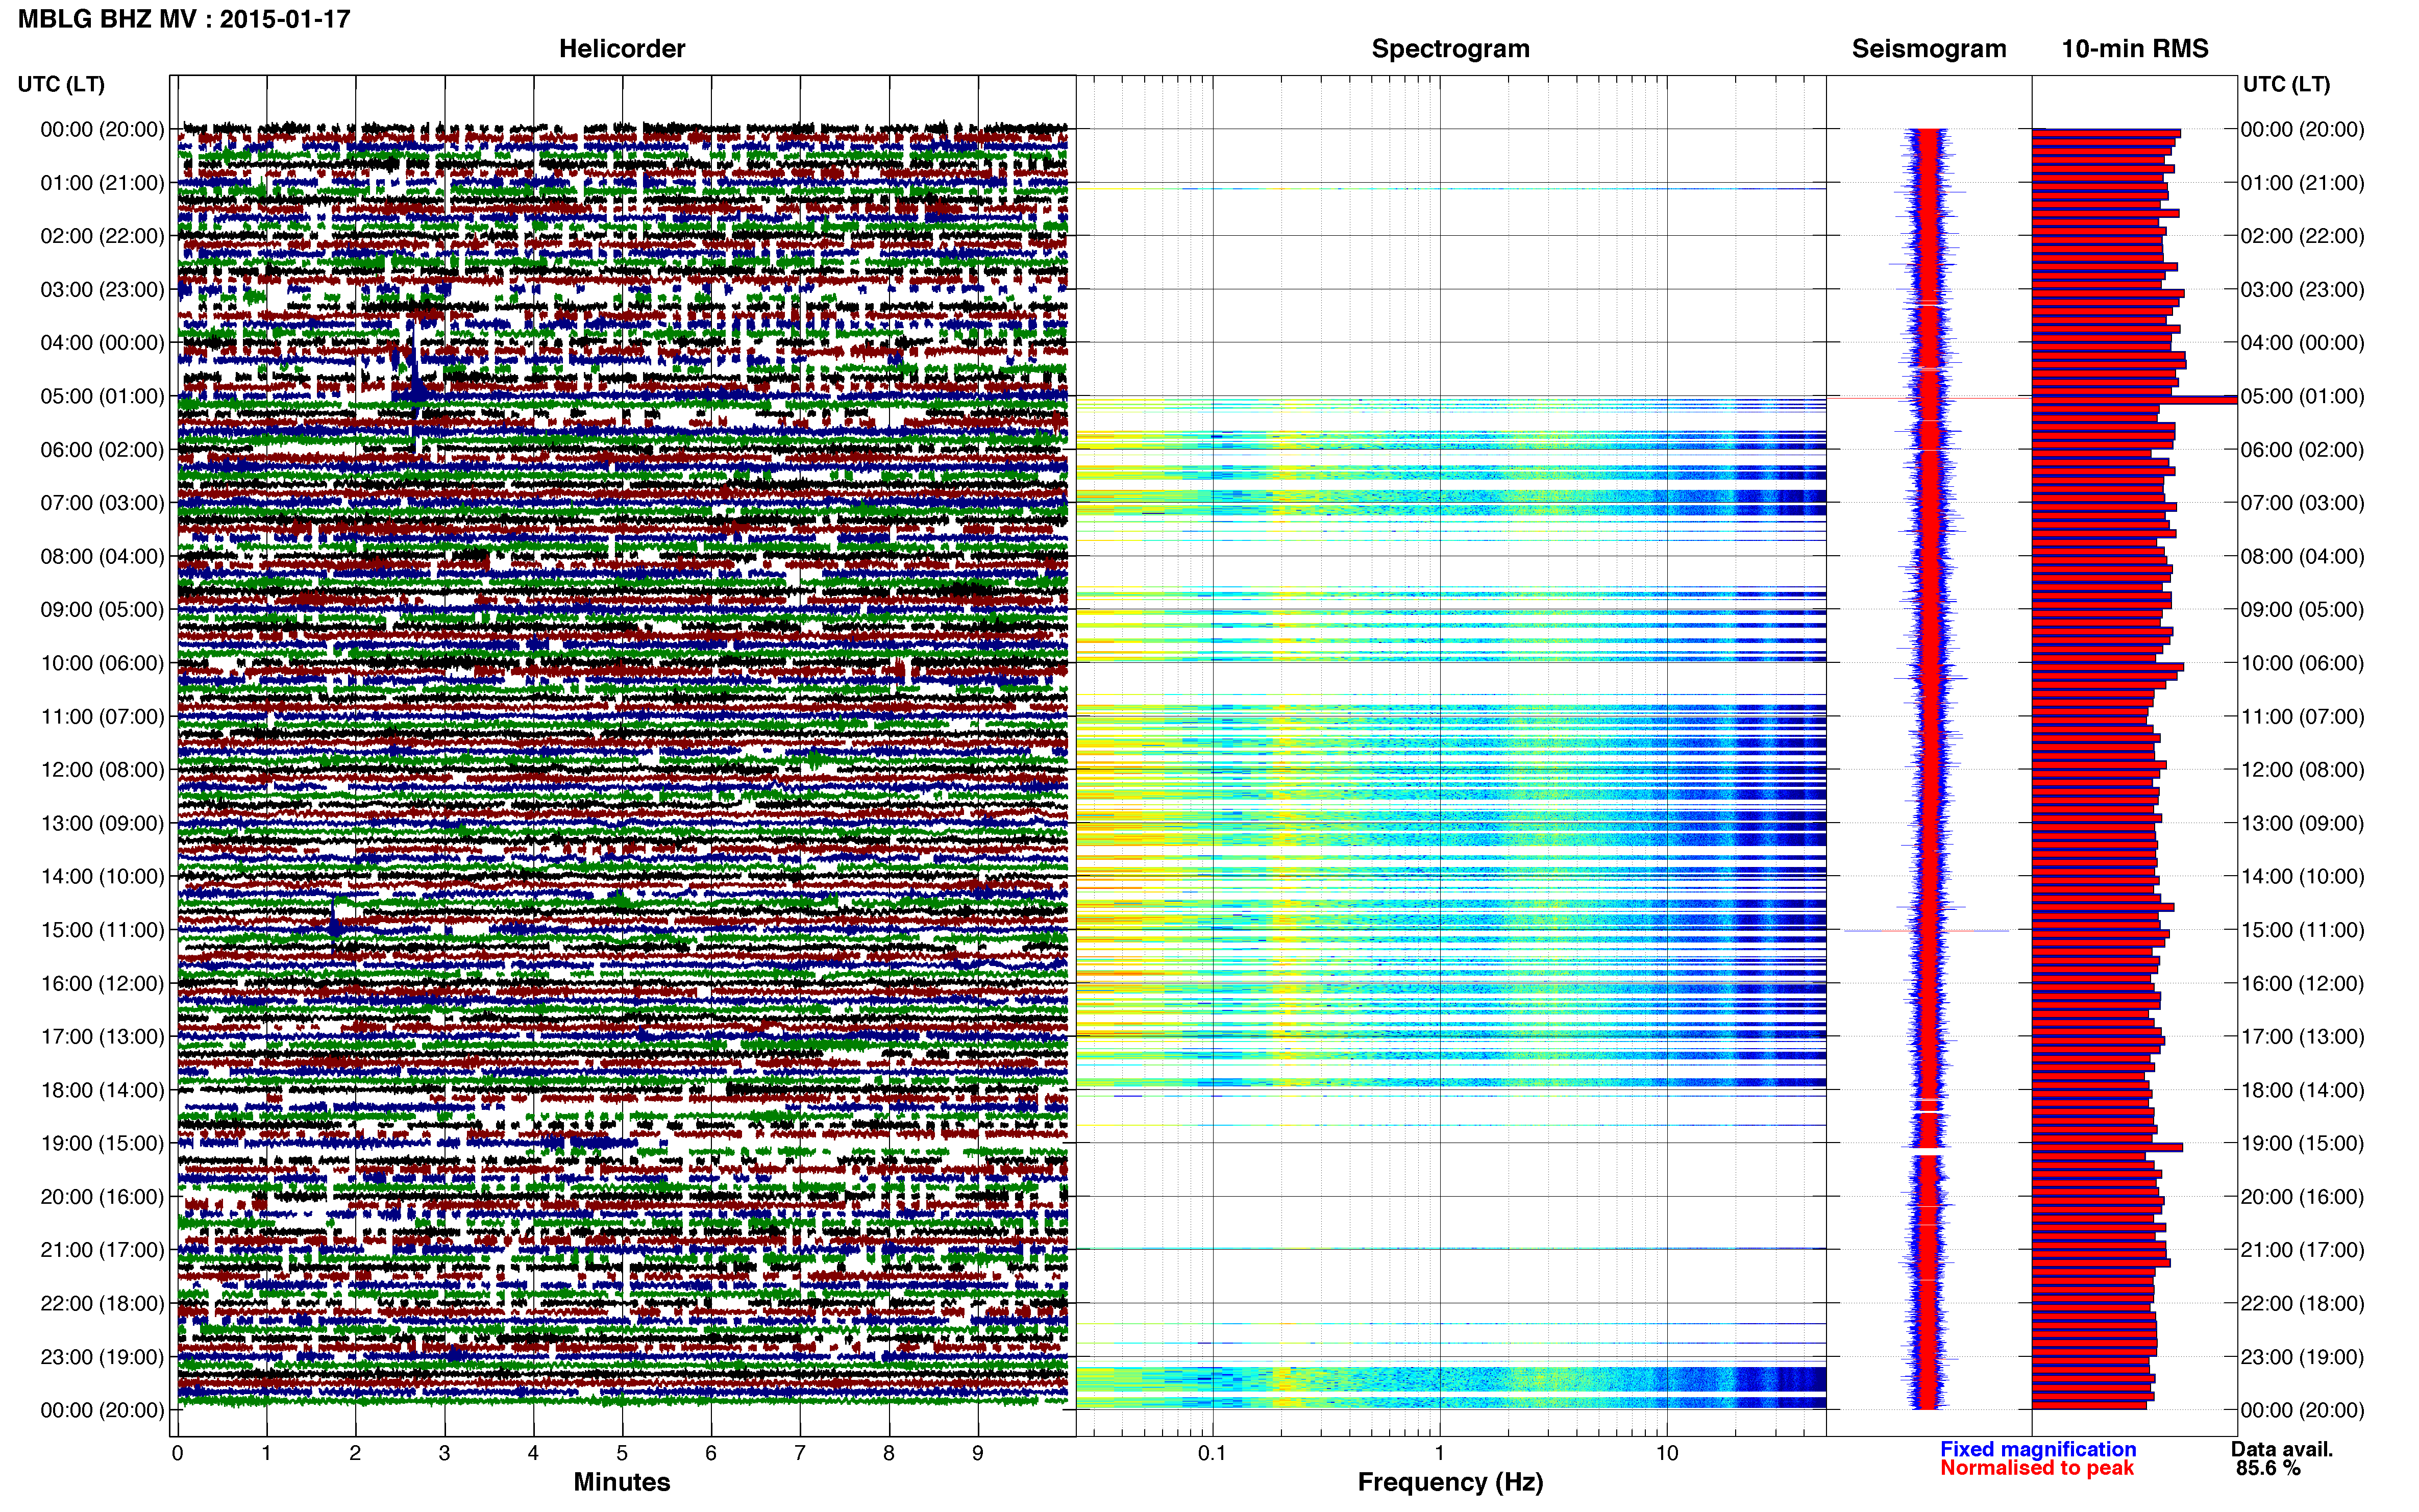Click left-axis time label '13:00 (09:00)'
Screen dimensions: 2419x1512
pos(102,823)
